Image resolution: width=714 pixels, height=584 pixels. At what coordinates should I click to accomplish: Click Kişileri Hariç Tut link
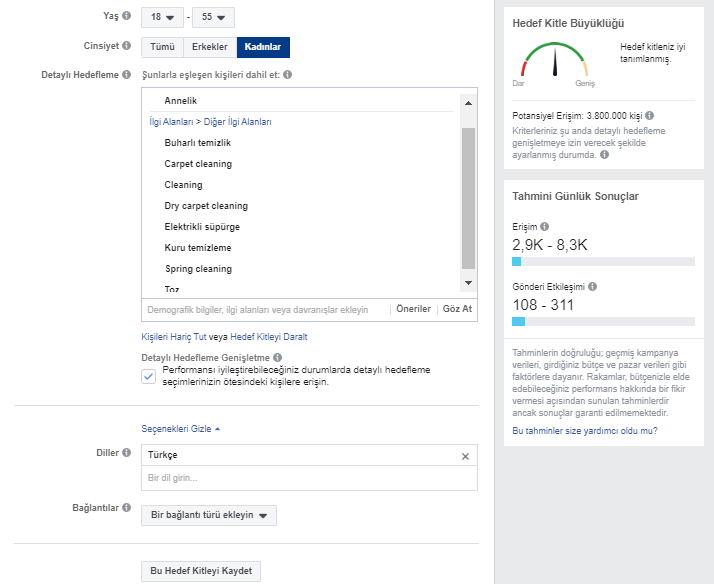pyautogui.click(x=173, y=337)
